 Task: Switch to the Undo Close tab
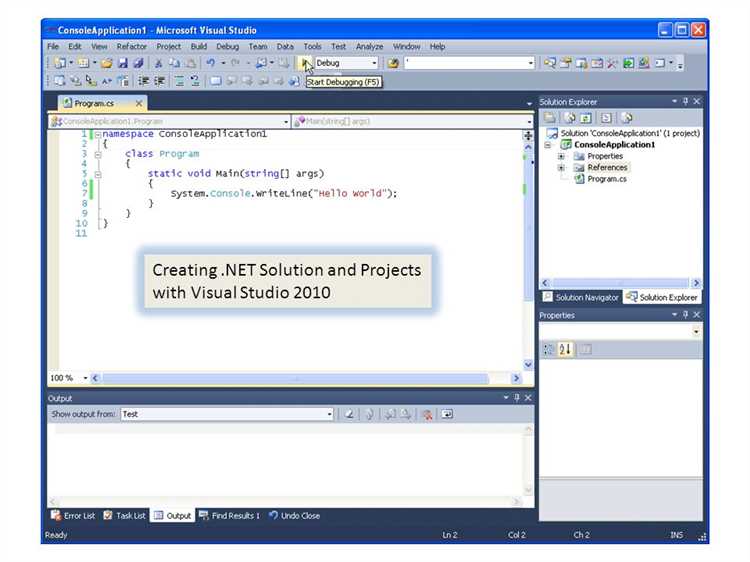295,516
